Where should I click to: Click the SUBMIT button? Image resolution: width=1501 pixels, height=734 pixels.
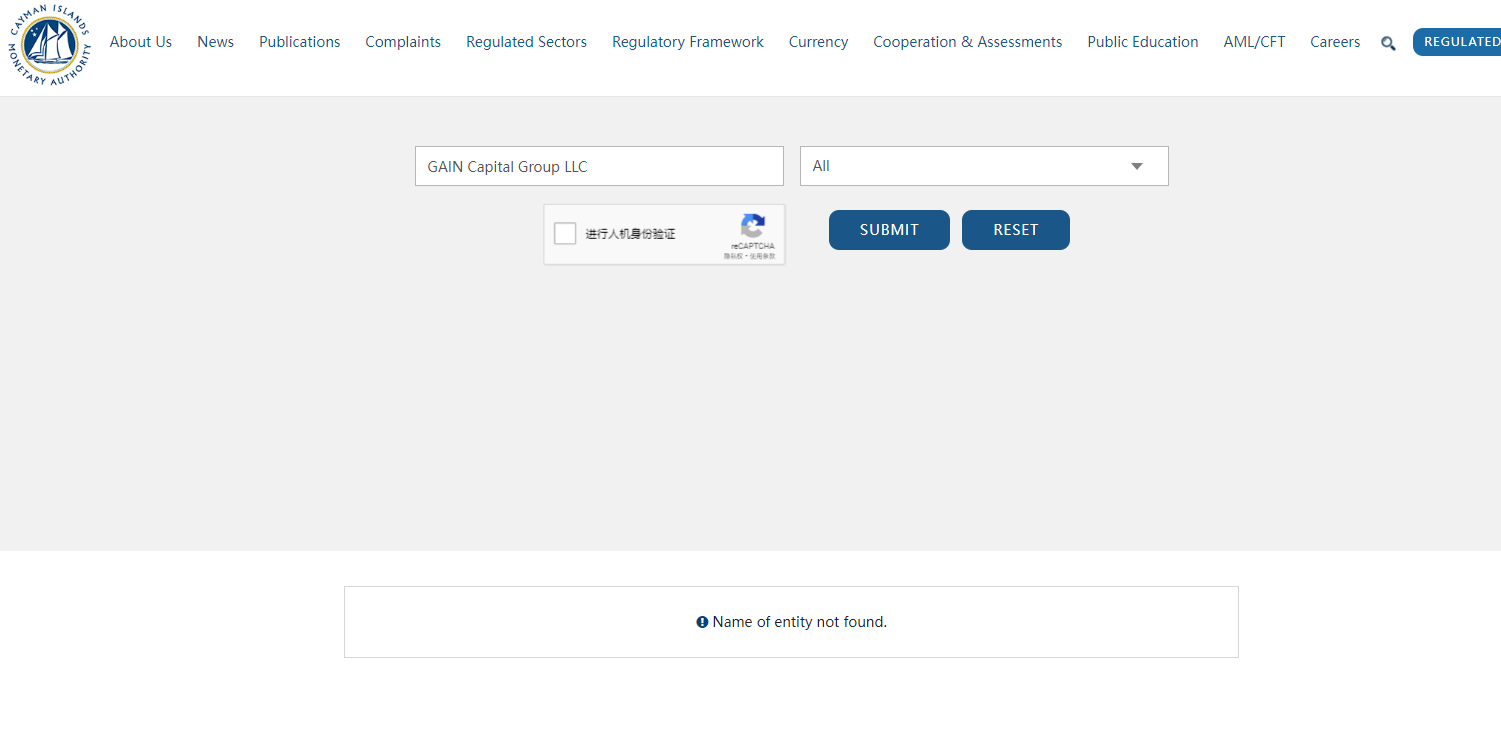click(889, 230)
